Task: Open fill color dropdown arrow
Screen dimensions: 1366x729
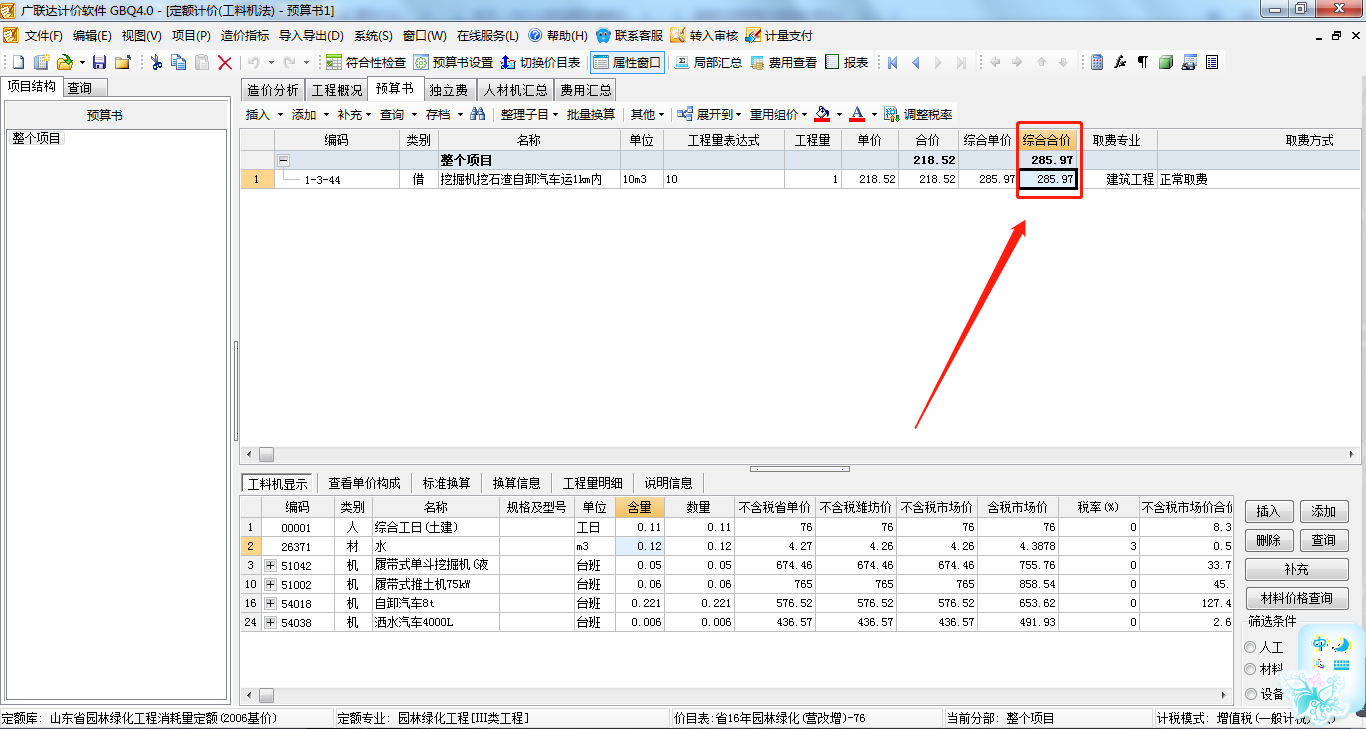Action: coord(839,114)
